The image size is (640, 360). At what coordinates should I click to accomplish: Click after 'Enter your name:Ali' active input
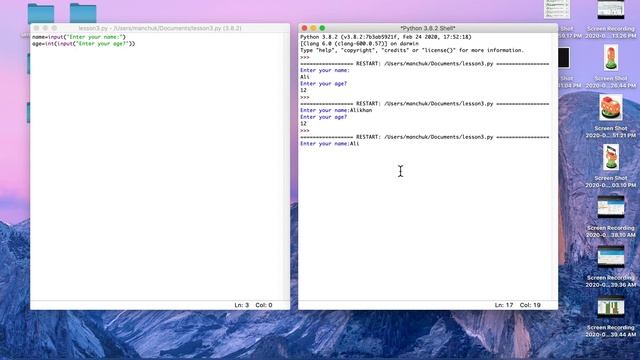coord(360,144)
